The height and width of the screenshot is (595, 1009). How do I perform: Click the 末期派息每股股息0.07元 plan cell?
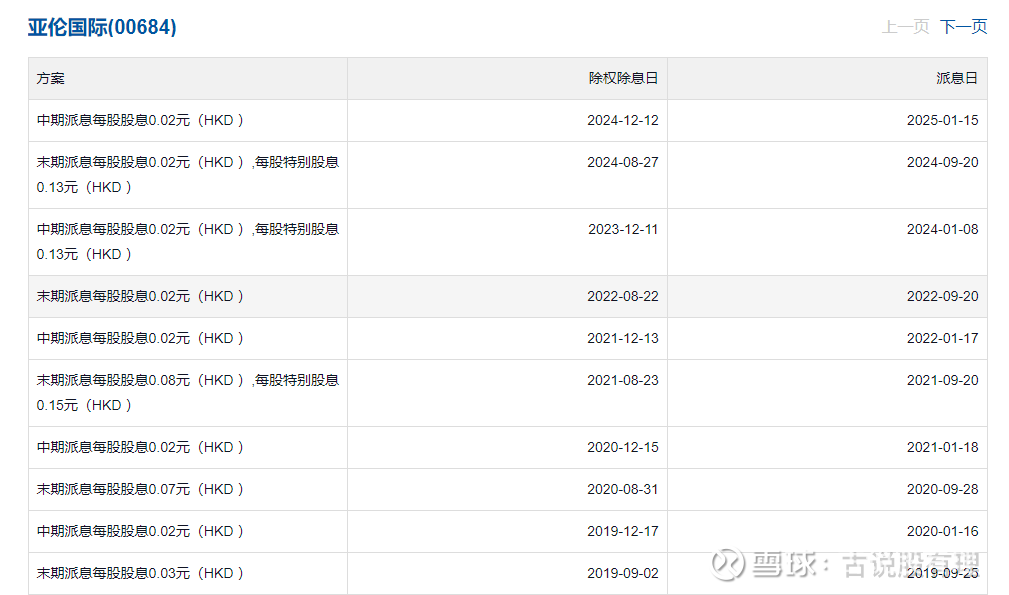pos(141,489)
